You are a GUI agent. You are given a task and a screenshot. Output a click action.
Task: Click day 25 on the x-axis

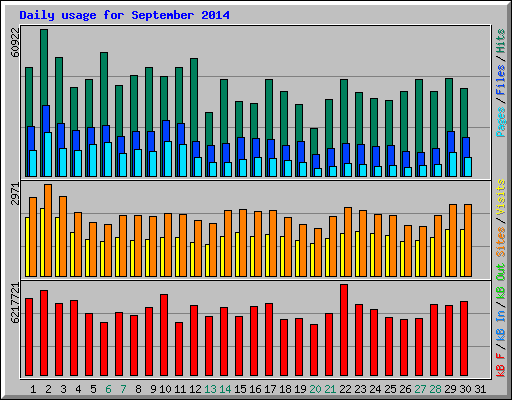390,389
